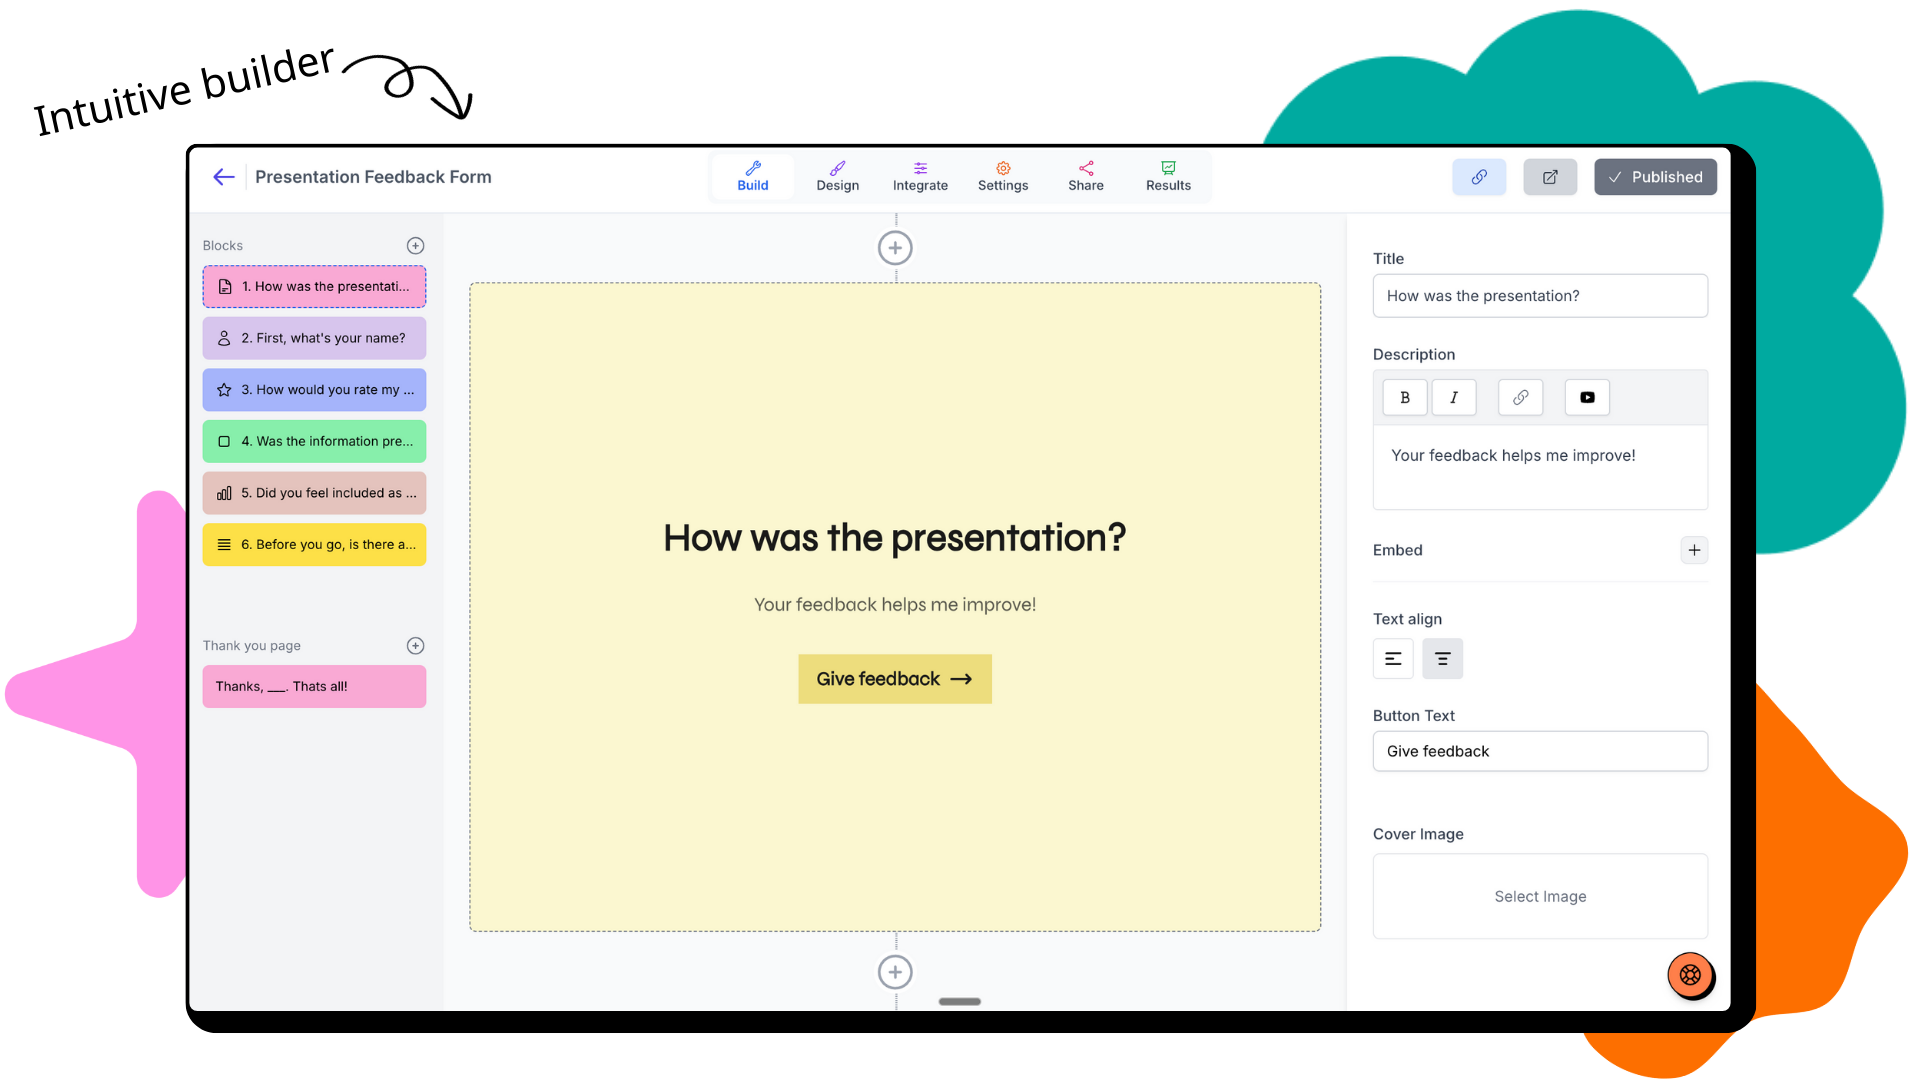Click the Build tab icon
Screen dimensions: 1920x1080
pyautogui.click(x=753, y=167)
